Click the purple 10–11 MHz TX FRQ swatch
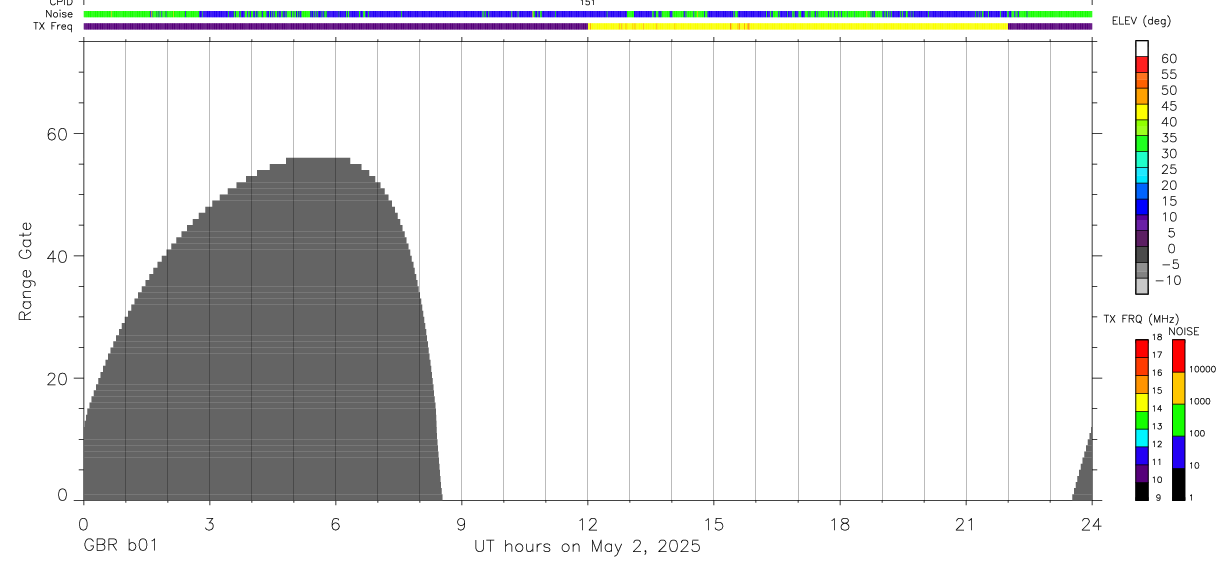This screenshot has width=1228, height=567. [1142, 473]
